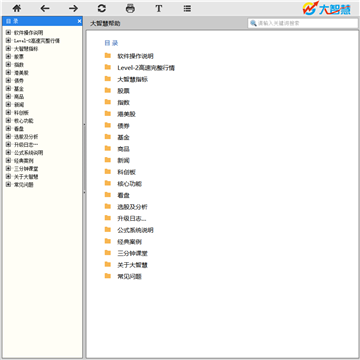Go back with the left arrow icon
This screenshot has width=360, height=360.
click(x=45, y=8)
